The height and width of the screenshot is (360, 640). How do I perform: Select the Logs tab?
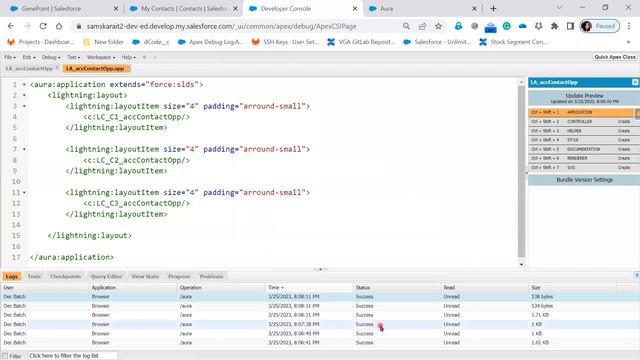[x=11, y=276]
